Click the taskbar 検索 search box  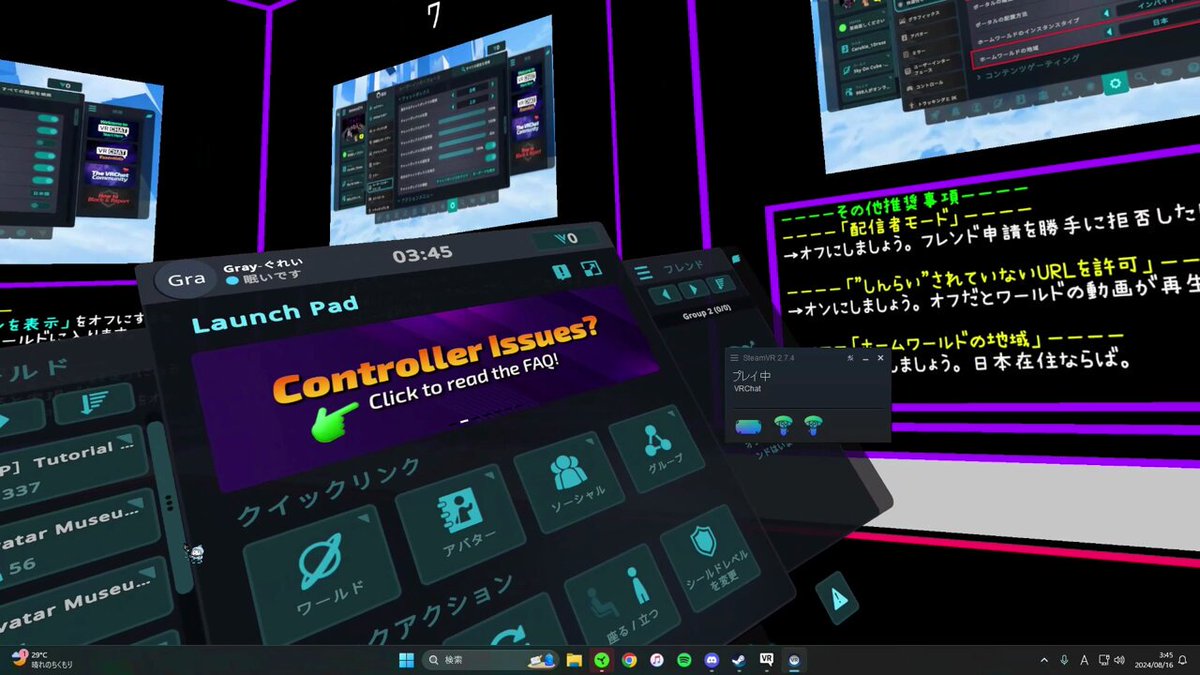pos(491,660)
